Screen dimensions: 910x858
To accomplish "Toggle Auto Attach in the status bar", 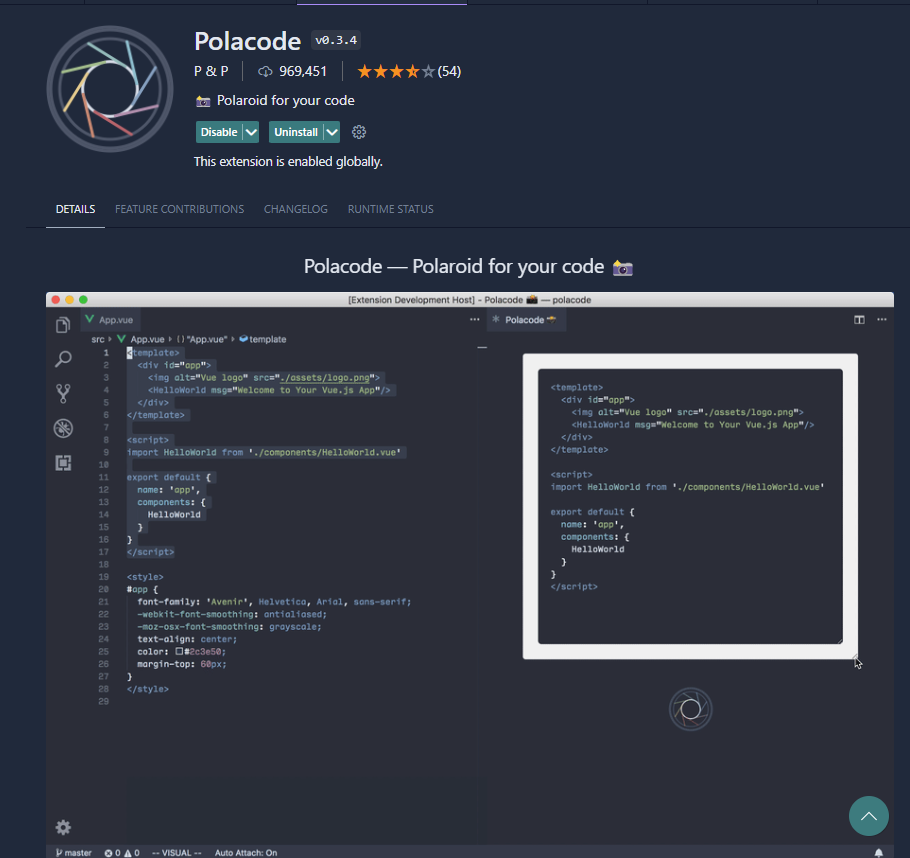I will pos(247,852).
